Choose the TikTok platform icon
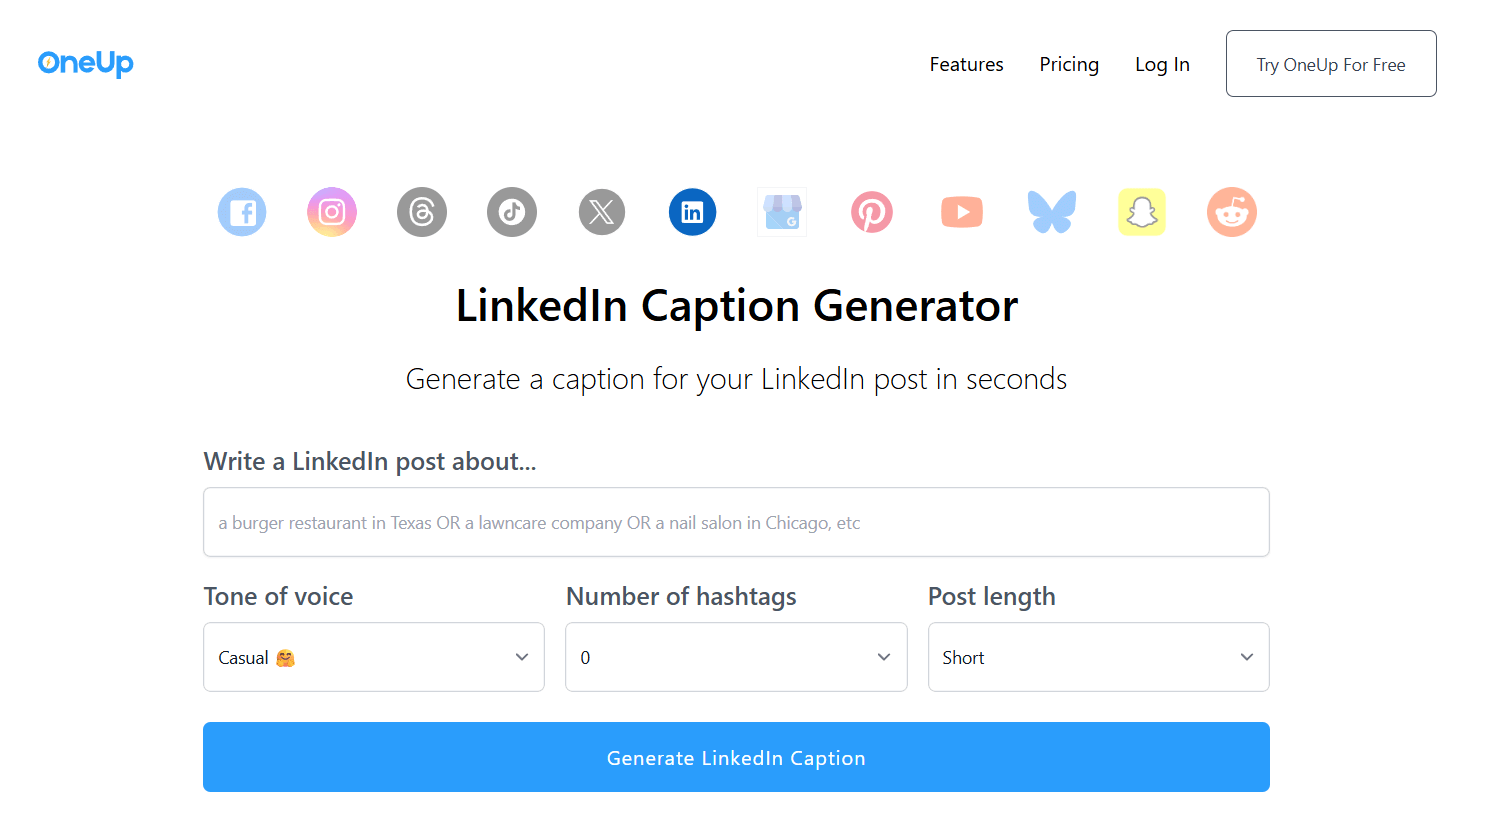 [x=511, y=211]
